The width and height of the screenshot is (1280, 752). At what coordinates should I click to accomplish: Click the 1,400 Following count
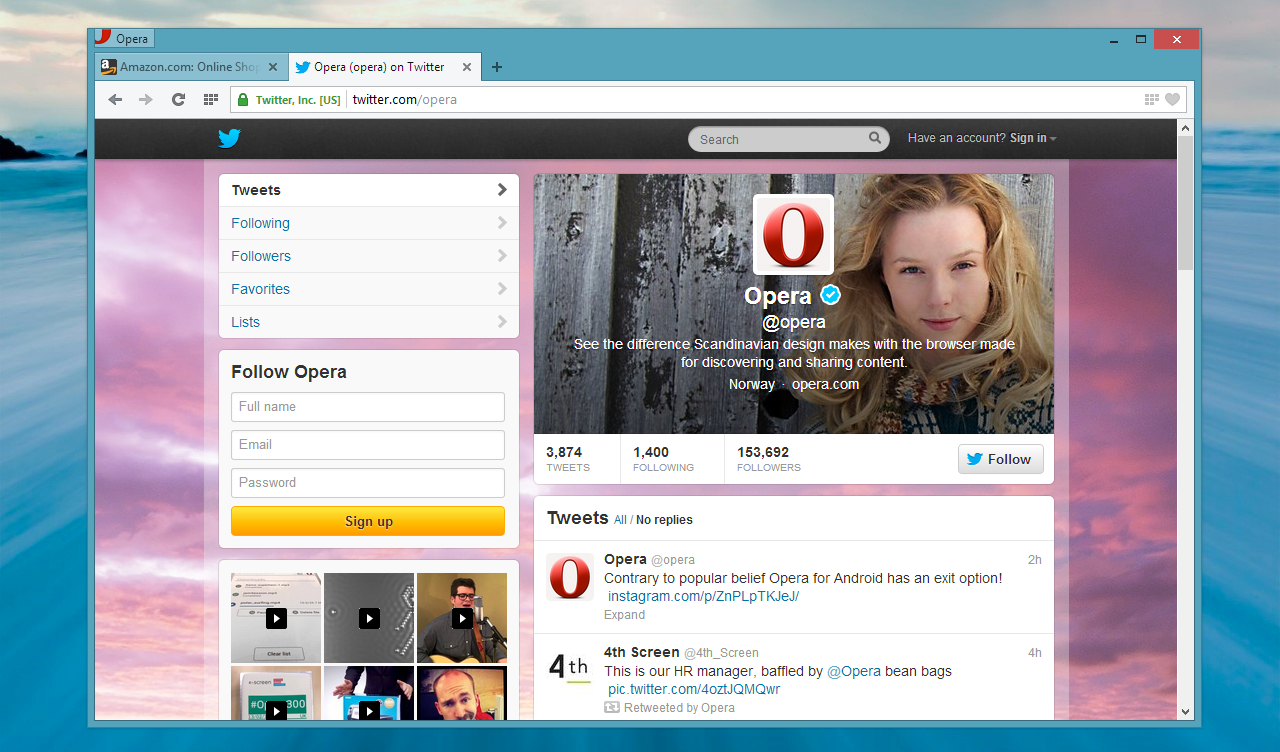pyautogui.click(x=663, y=459)
